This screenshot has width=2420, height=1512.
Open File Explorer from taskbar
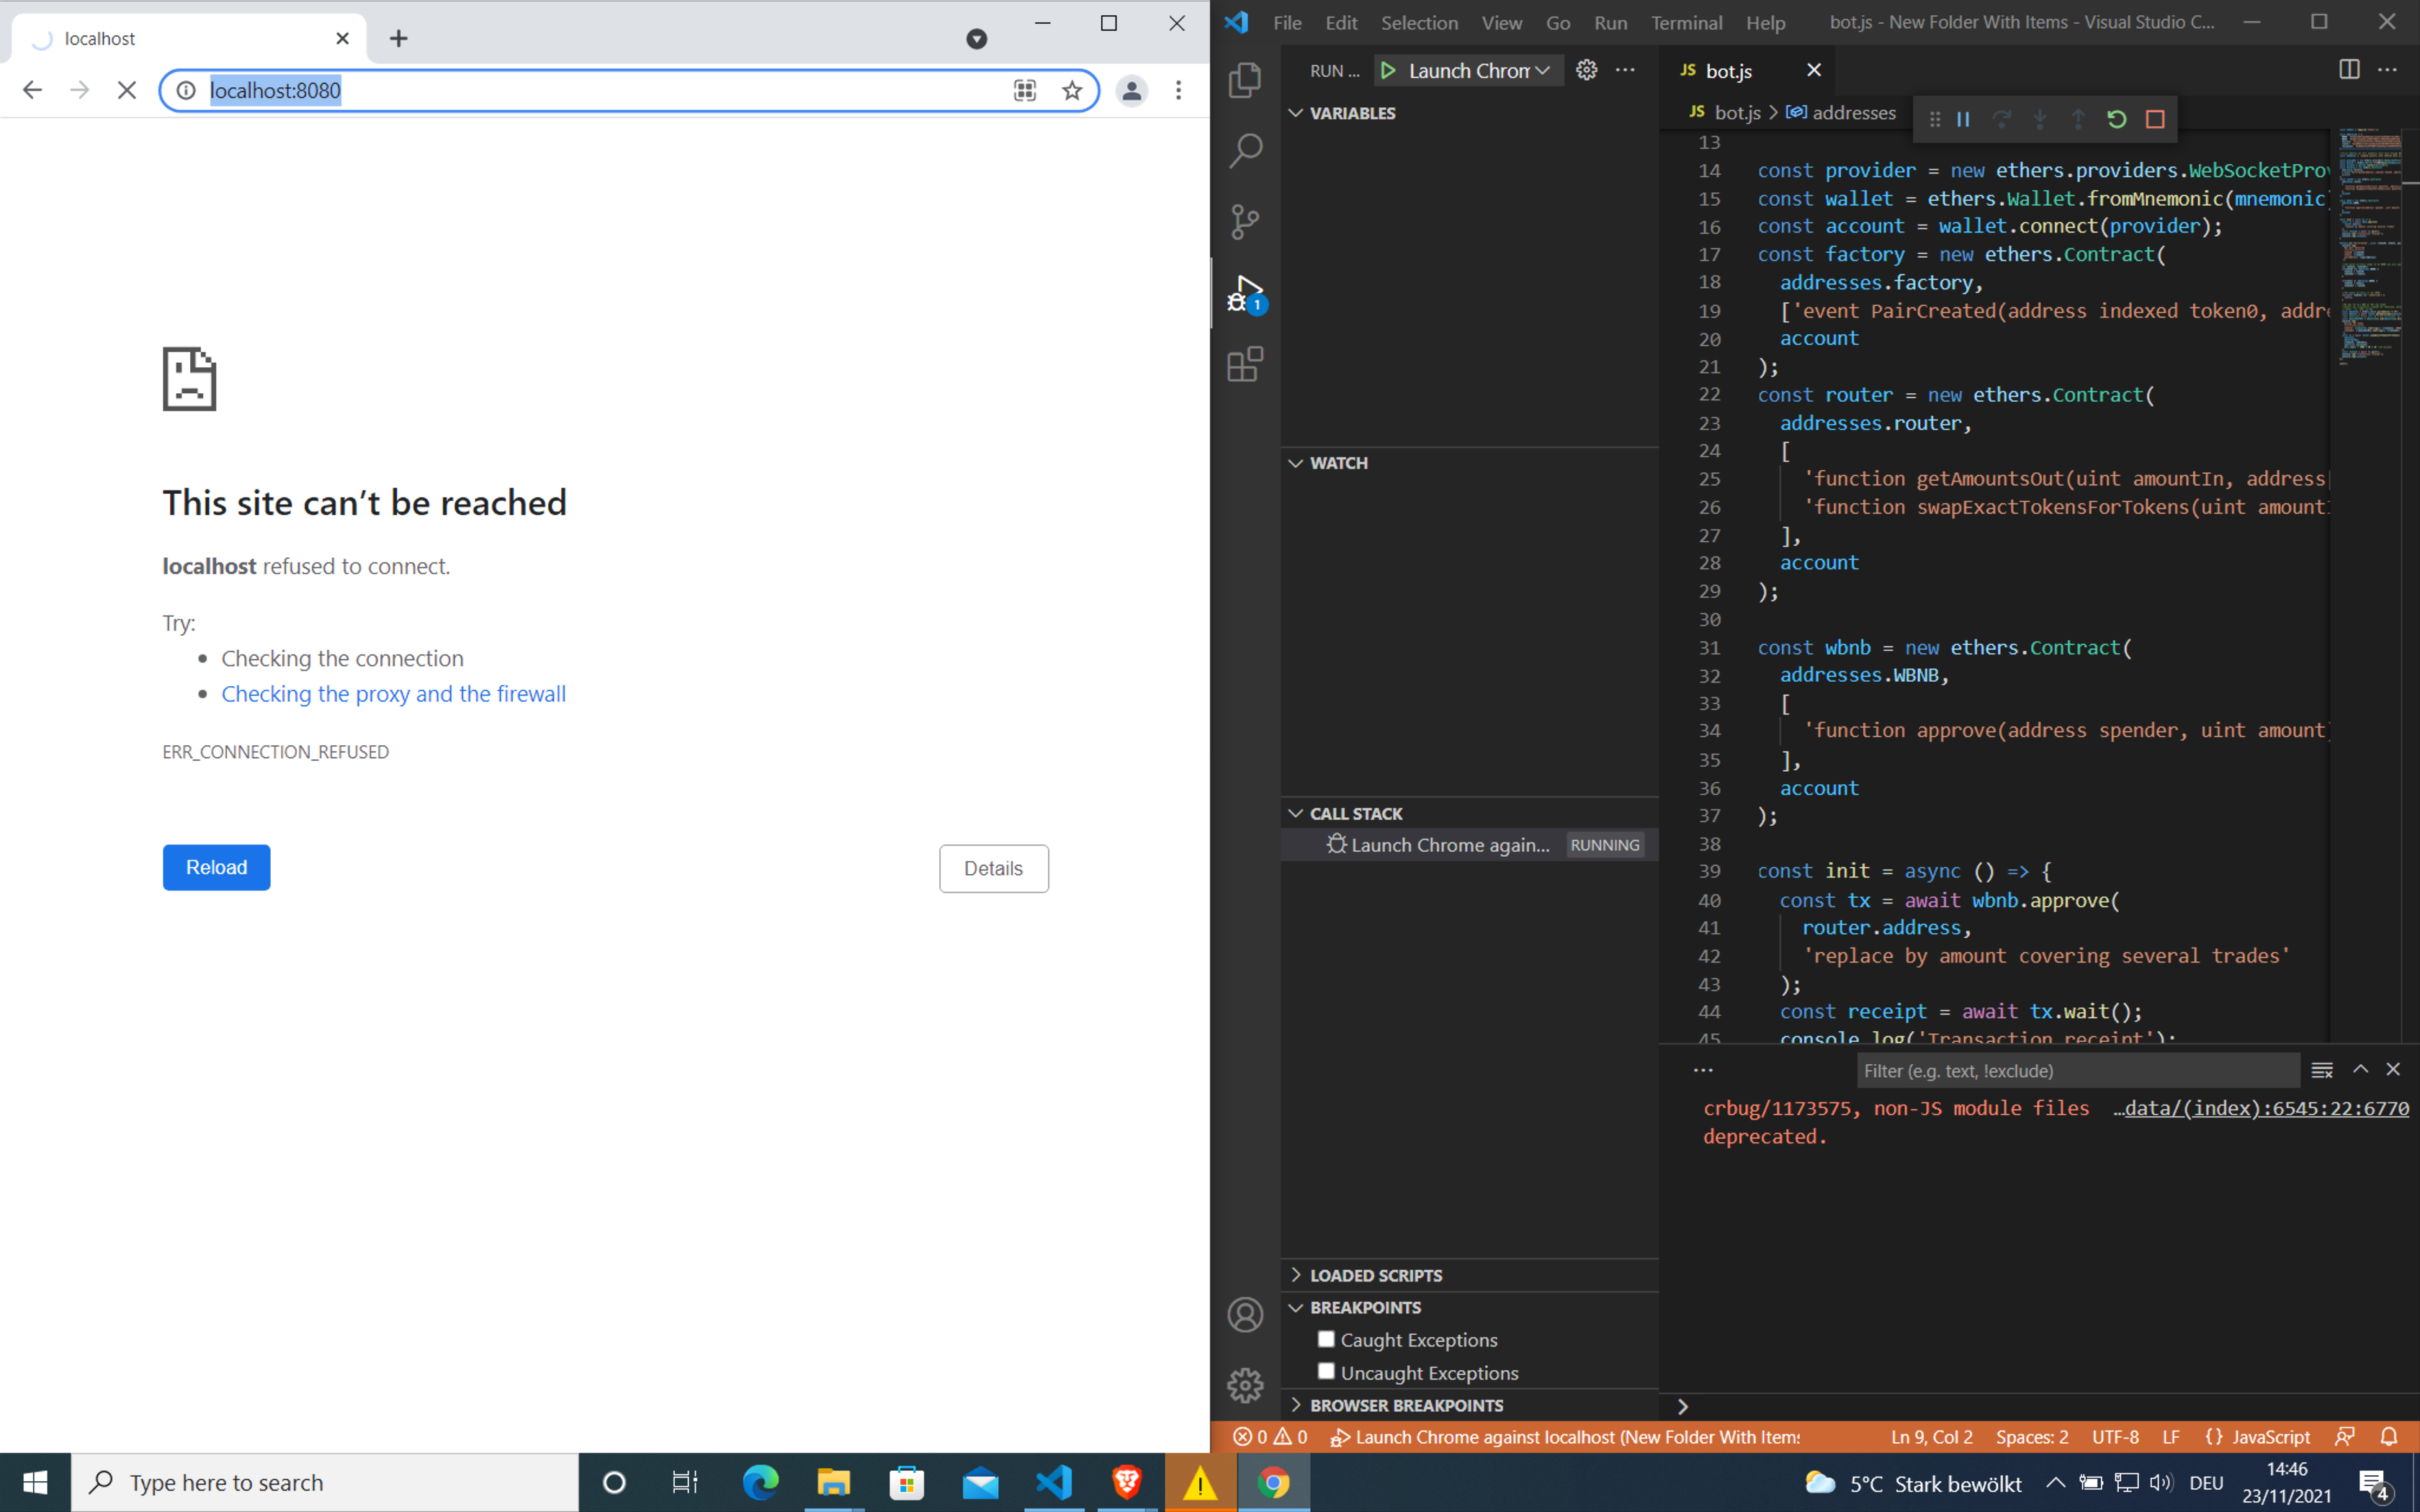(833, 1482)
